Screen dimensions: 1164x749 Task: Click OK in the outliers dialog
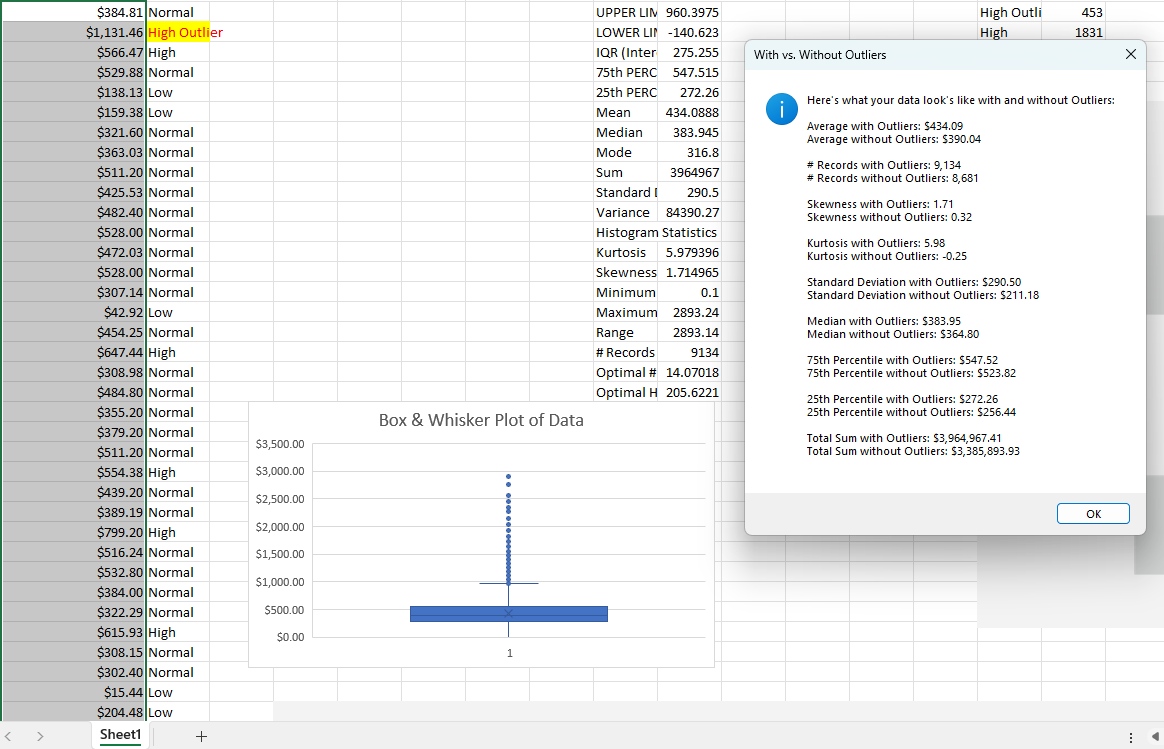(x=1093, y=514)
